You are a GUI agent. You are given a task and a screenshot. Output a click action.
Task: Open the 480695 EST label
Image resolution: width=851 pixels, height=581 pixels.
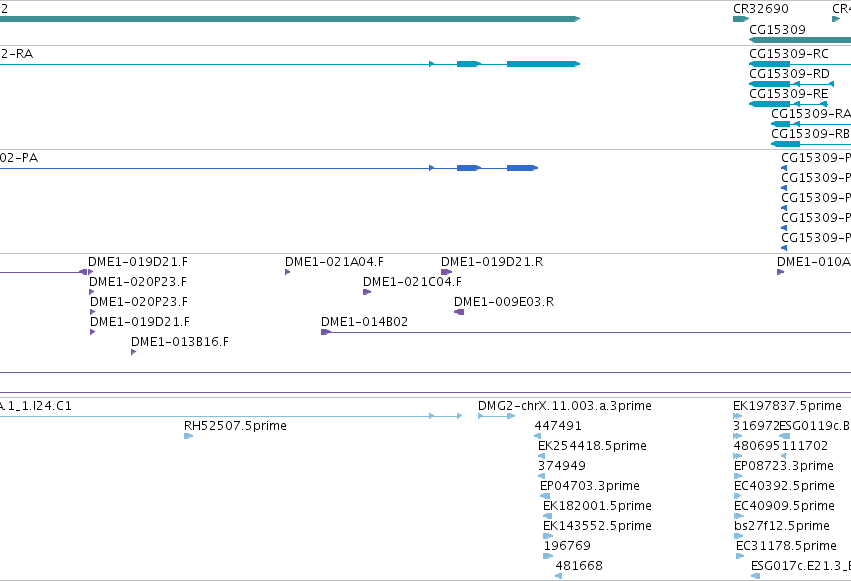click(x=757, y=446)
